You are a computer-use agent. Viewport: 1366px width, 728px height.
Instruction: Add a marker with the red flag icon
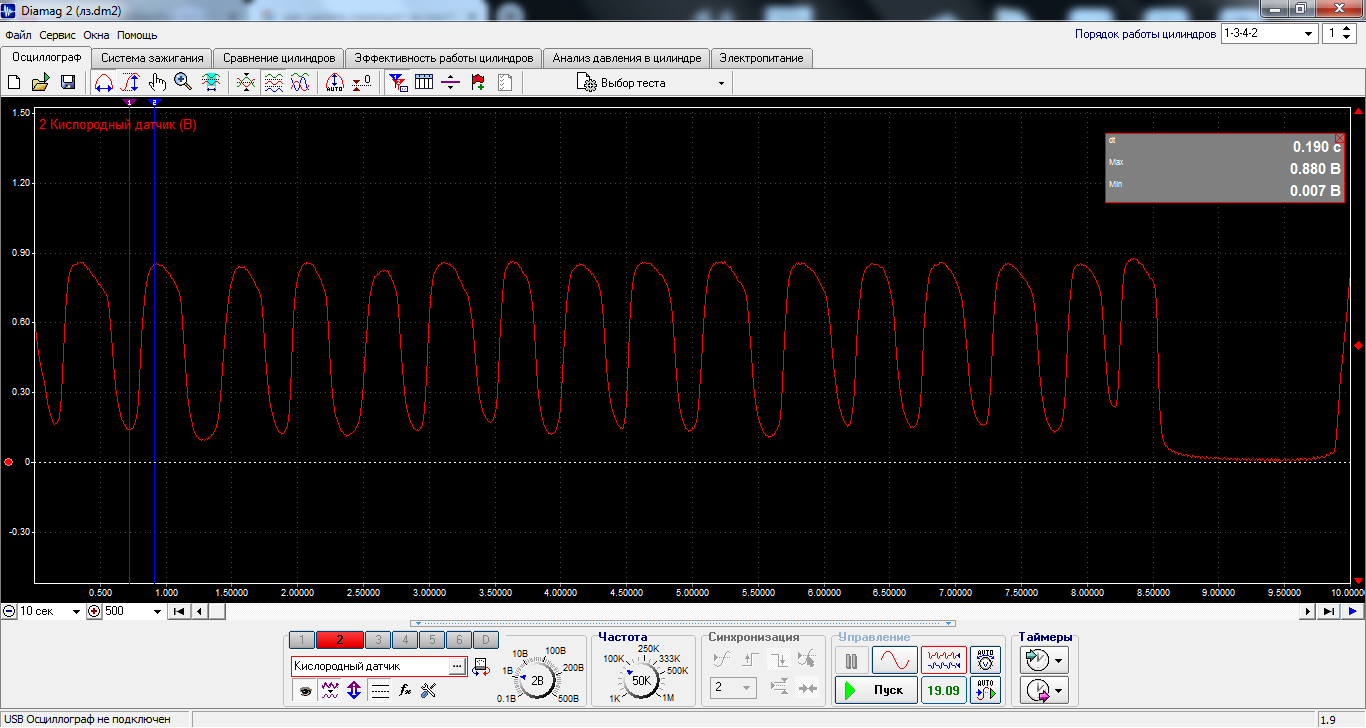478,83
